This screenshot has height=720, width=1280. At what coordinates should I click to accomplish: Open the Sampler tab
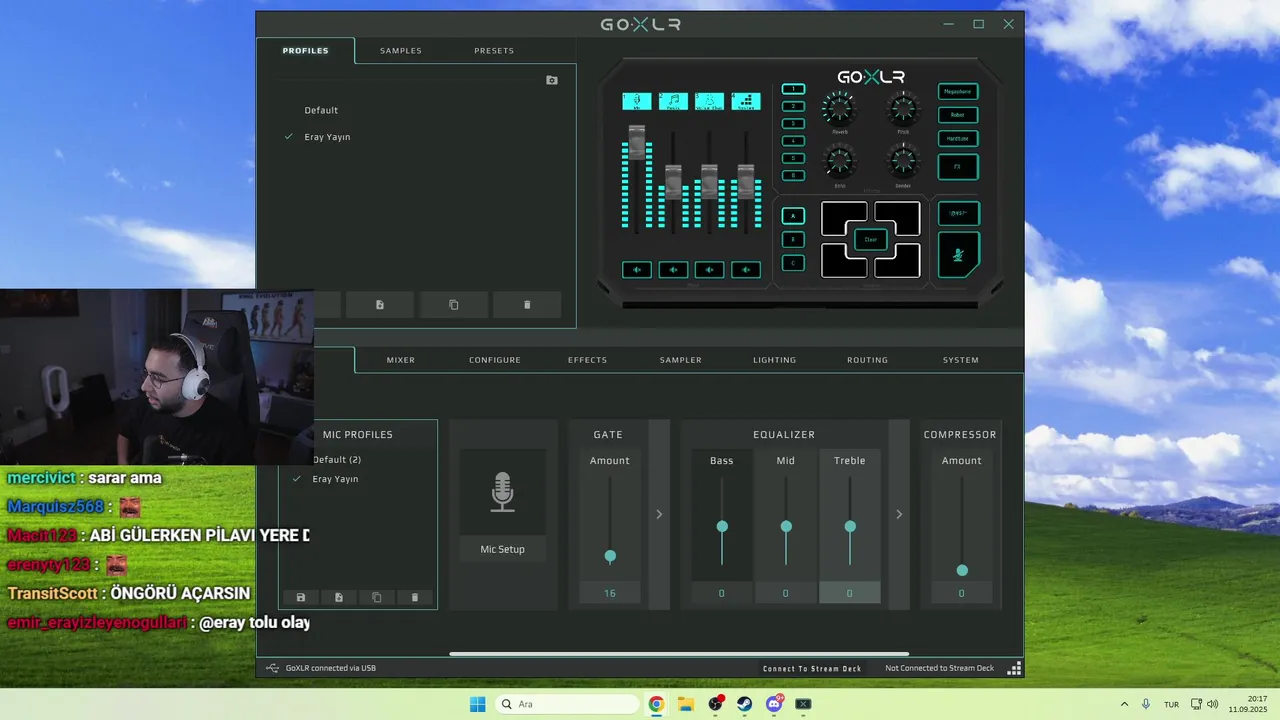[681, 360]
